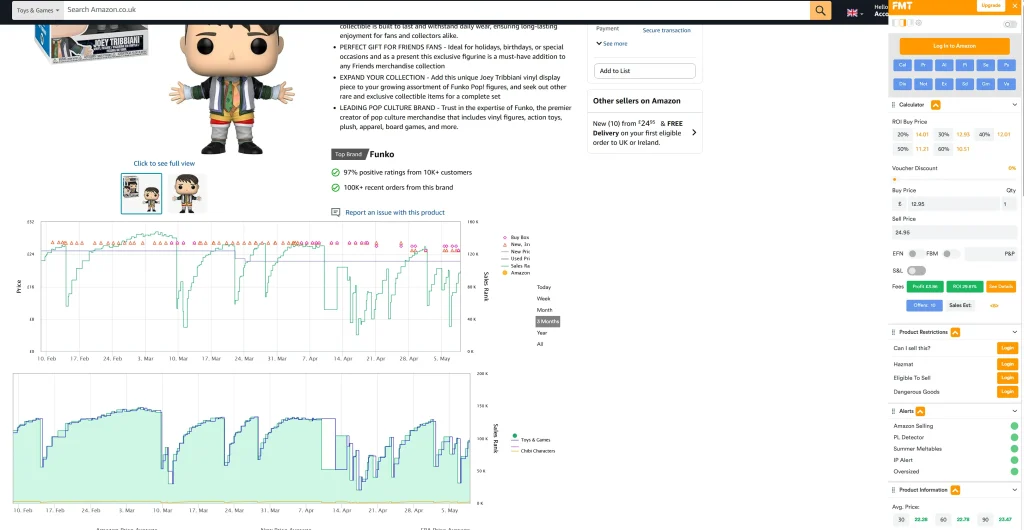The image size is (1024, 530).
Task: Expand the Alerts section chevron
Action: (1014, 411)
